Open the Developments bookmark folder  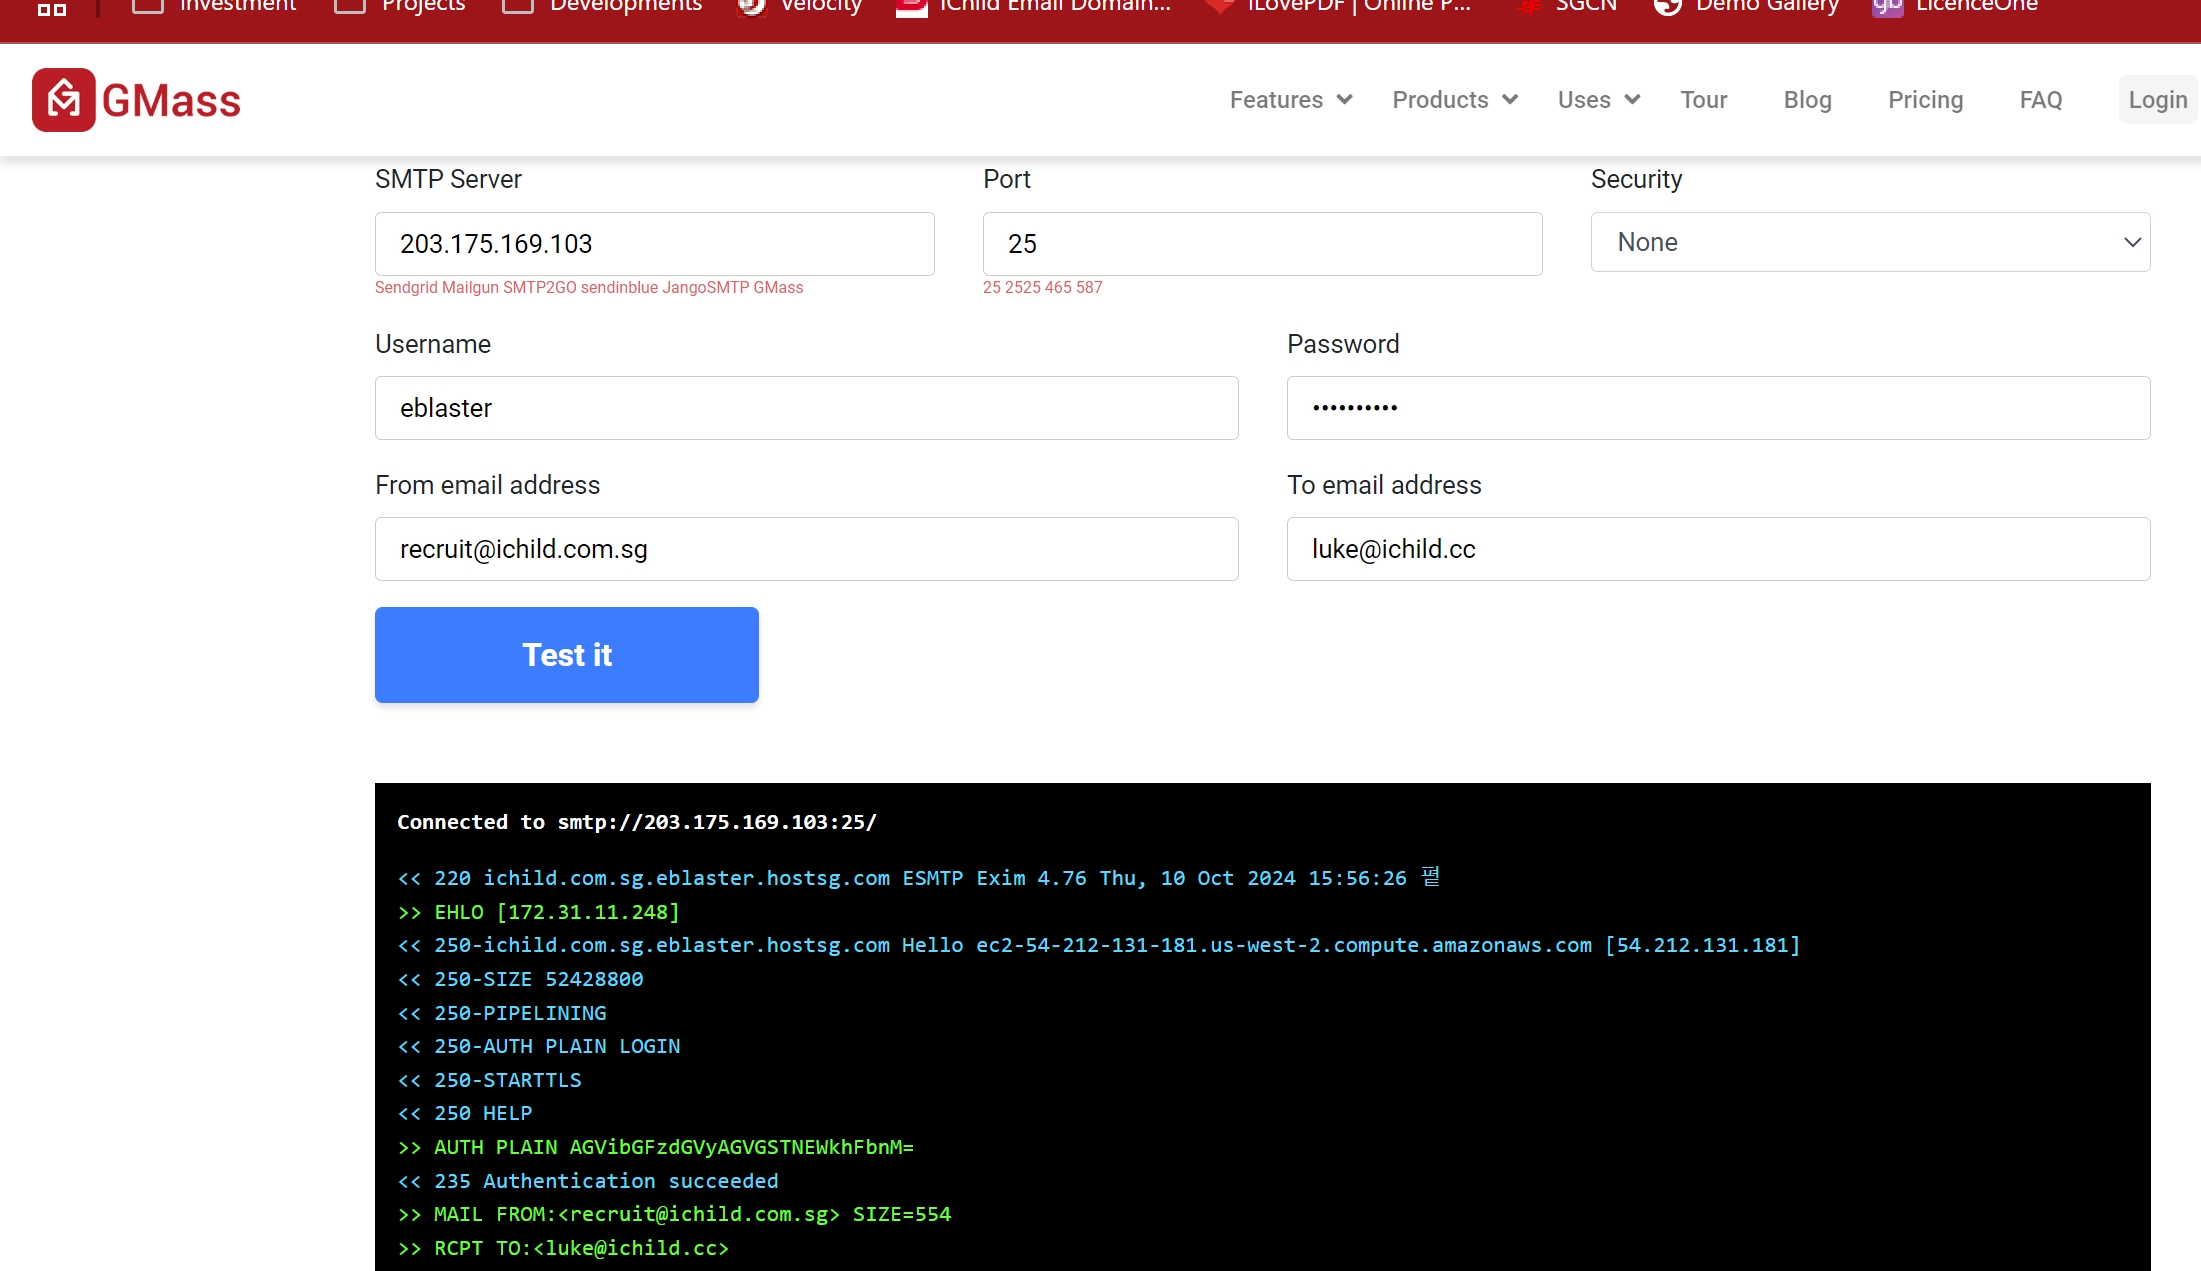[603, 6]
